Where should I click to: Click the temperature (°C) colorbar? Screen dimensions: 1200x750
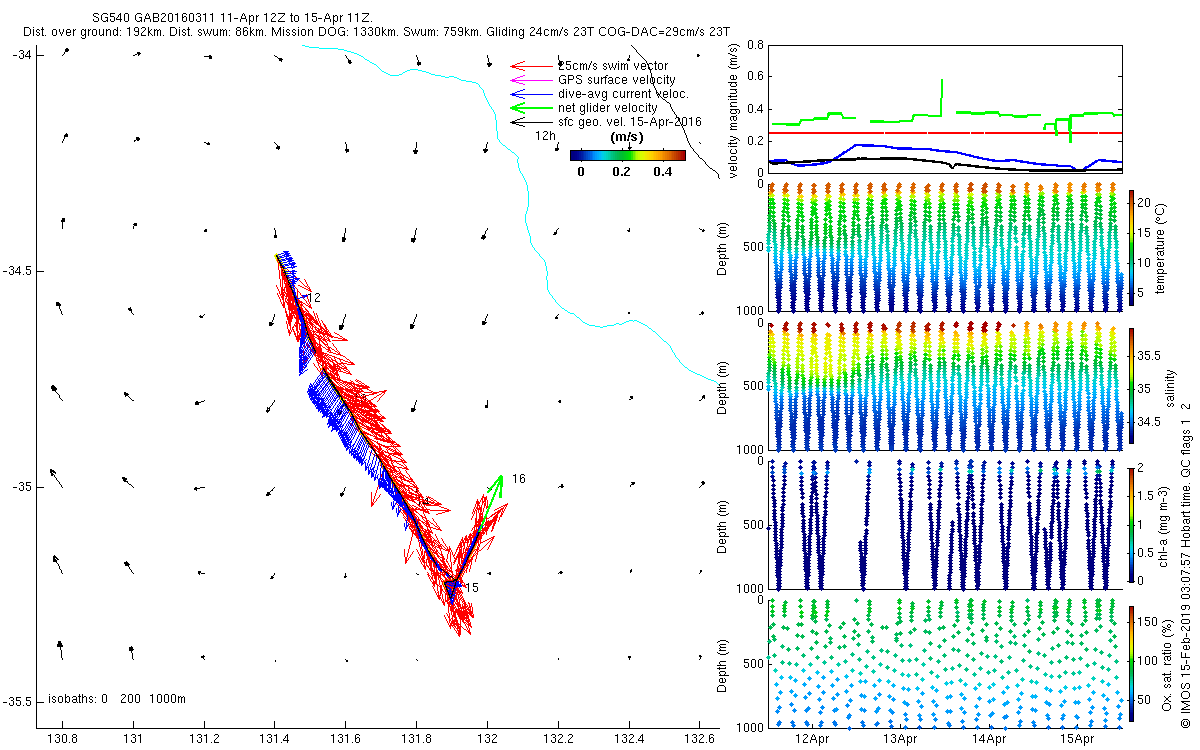pos(1132,246)
